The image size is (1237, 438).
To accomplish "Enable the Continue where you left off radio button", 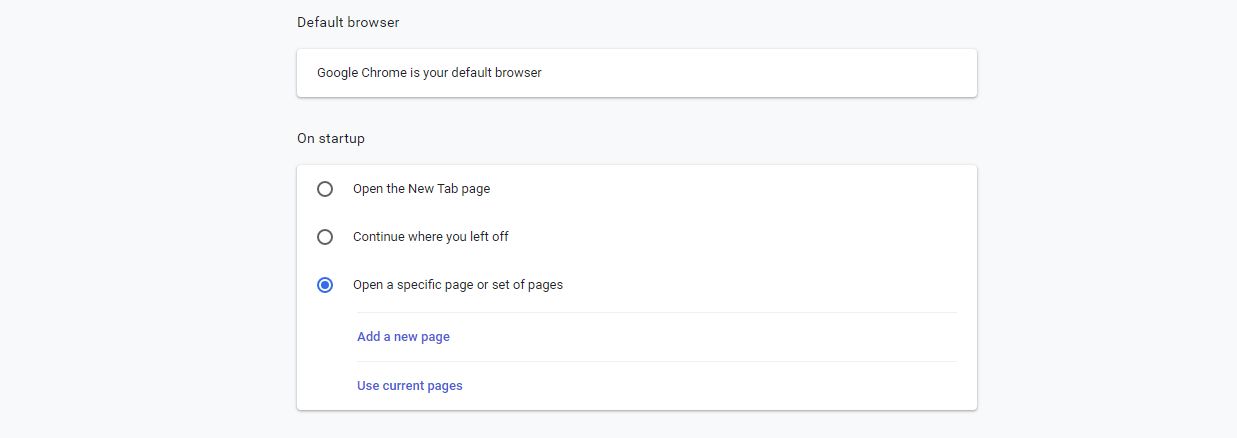I will tap(325, 237).
